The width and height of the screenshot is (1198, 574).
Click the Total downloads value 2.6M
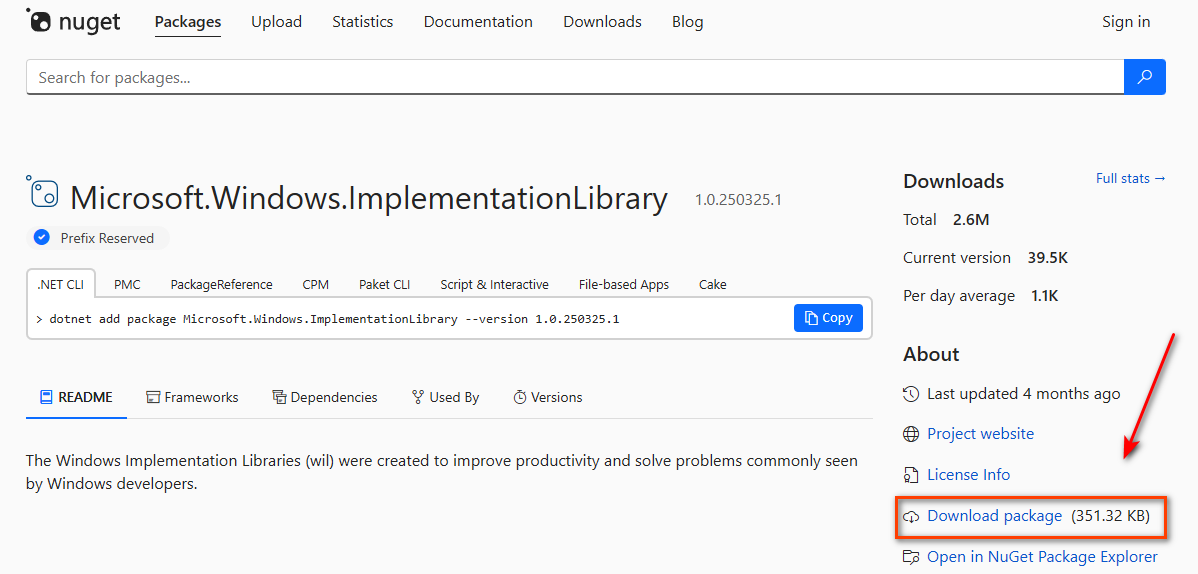[x=971, y=220]
